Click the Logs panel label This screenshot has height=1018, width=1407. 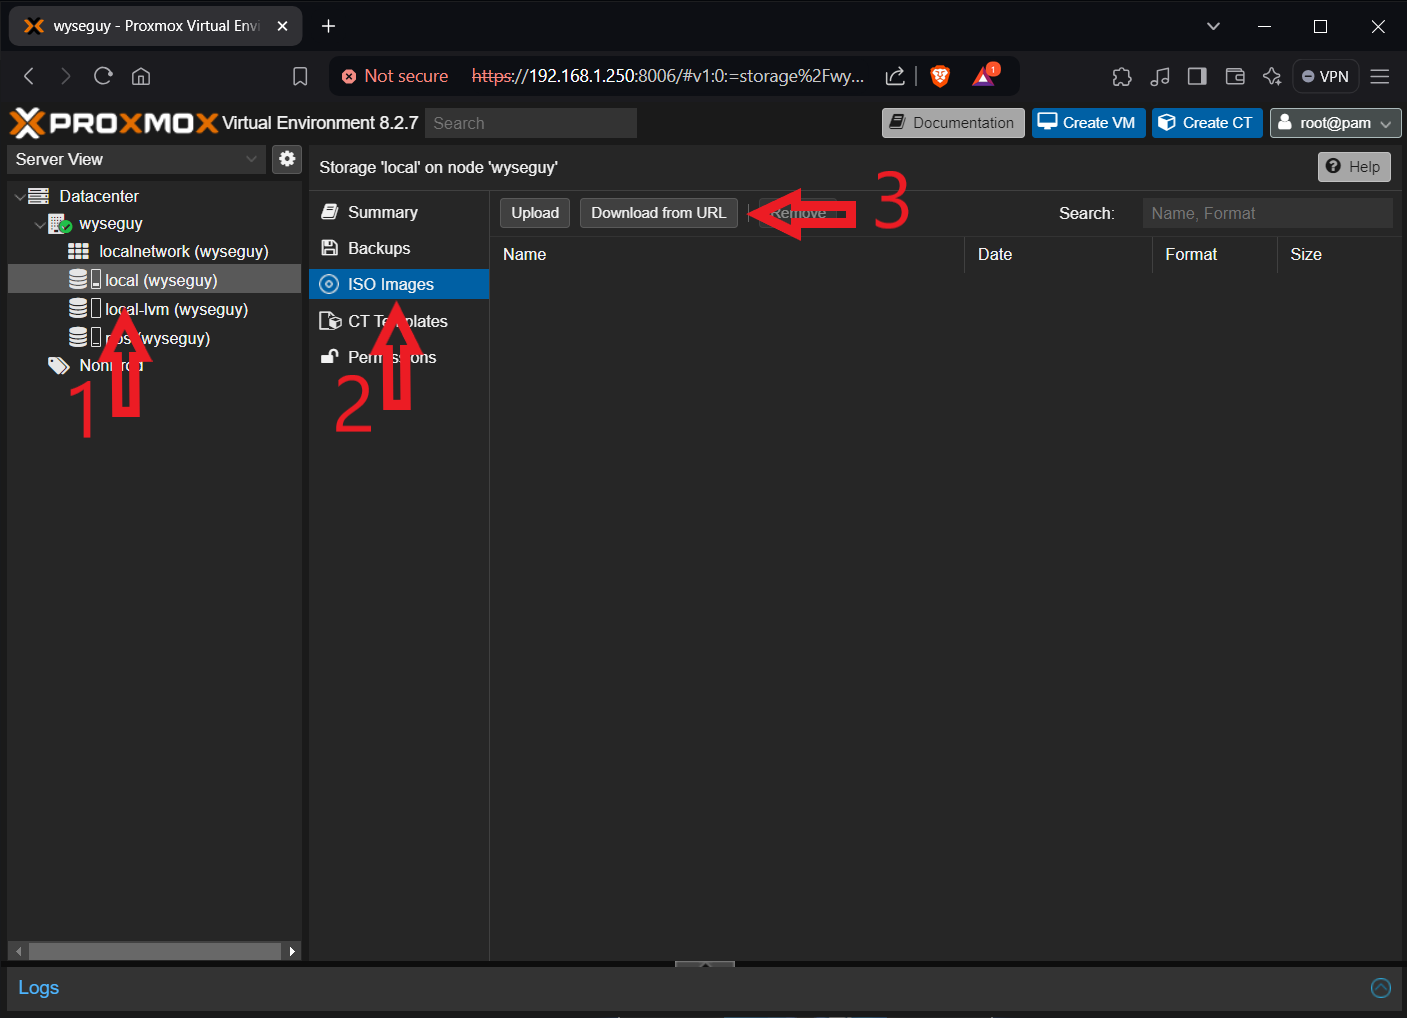point(39,988)
